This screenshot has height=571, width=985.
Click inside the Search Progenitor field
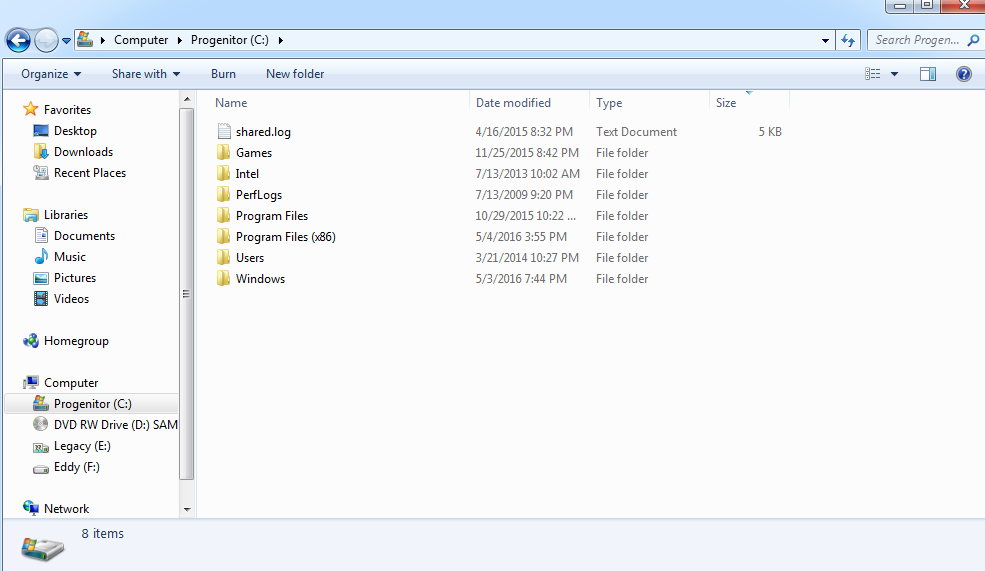tap(917, 40)
